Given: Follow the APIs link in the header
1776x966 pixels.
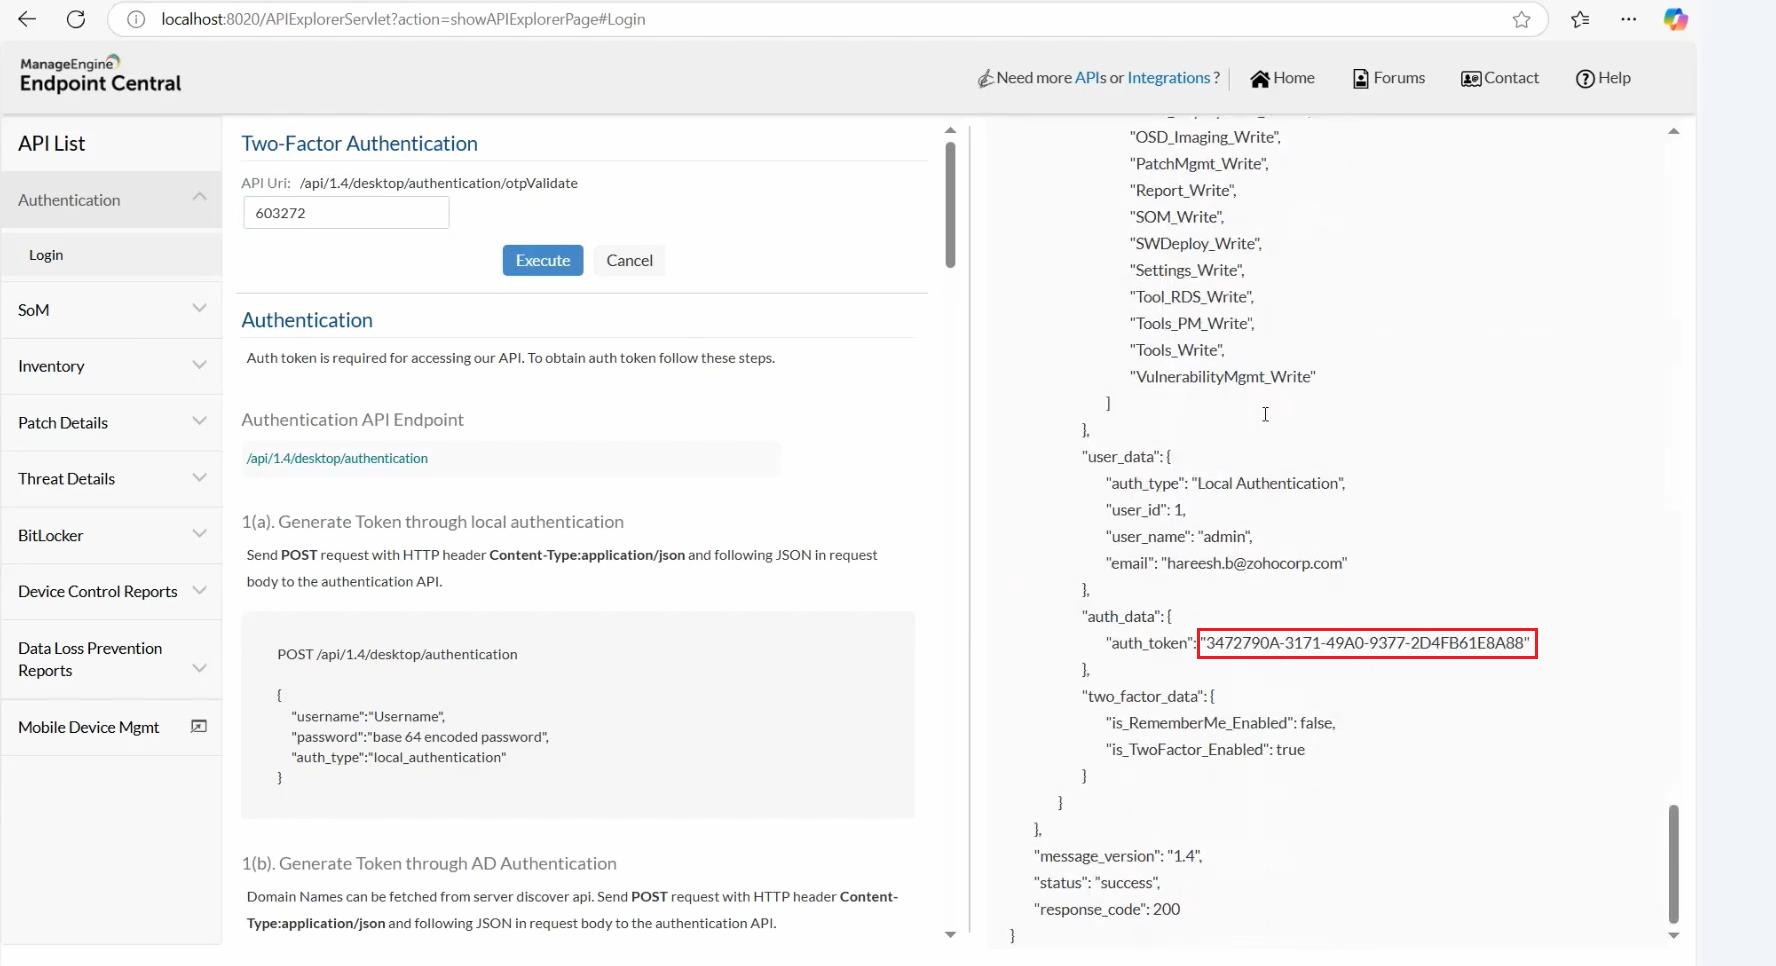Looking at the screenshot, I should point(1090,78).
